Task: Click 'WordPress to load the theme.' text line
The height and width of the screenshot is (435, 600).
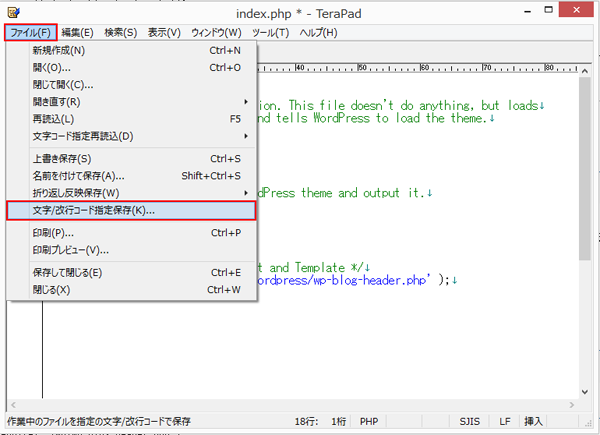Action: click(400, 118)
